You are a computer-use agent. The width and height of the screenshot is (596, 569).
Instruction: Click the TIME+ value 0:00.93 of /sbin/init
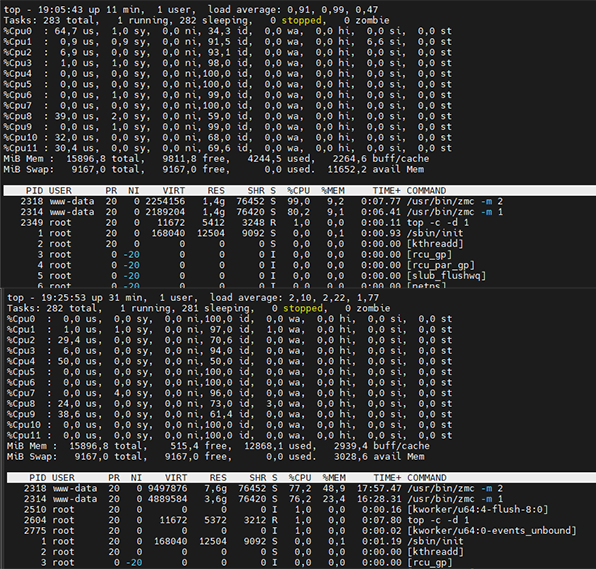pos(380,233)
